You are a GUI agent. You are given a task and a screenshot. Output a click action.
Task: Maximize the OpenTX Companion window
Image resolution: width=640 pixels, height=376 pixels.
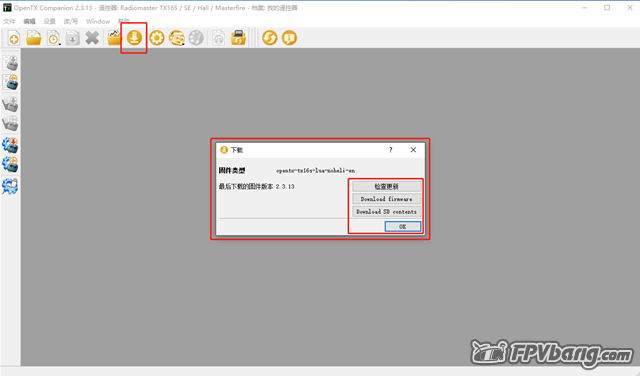pyautogui.click(x=607, y=8)
